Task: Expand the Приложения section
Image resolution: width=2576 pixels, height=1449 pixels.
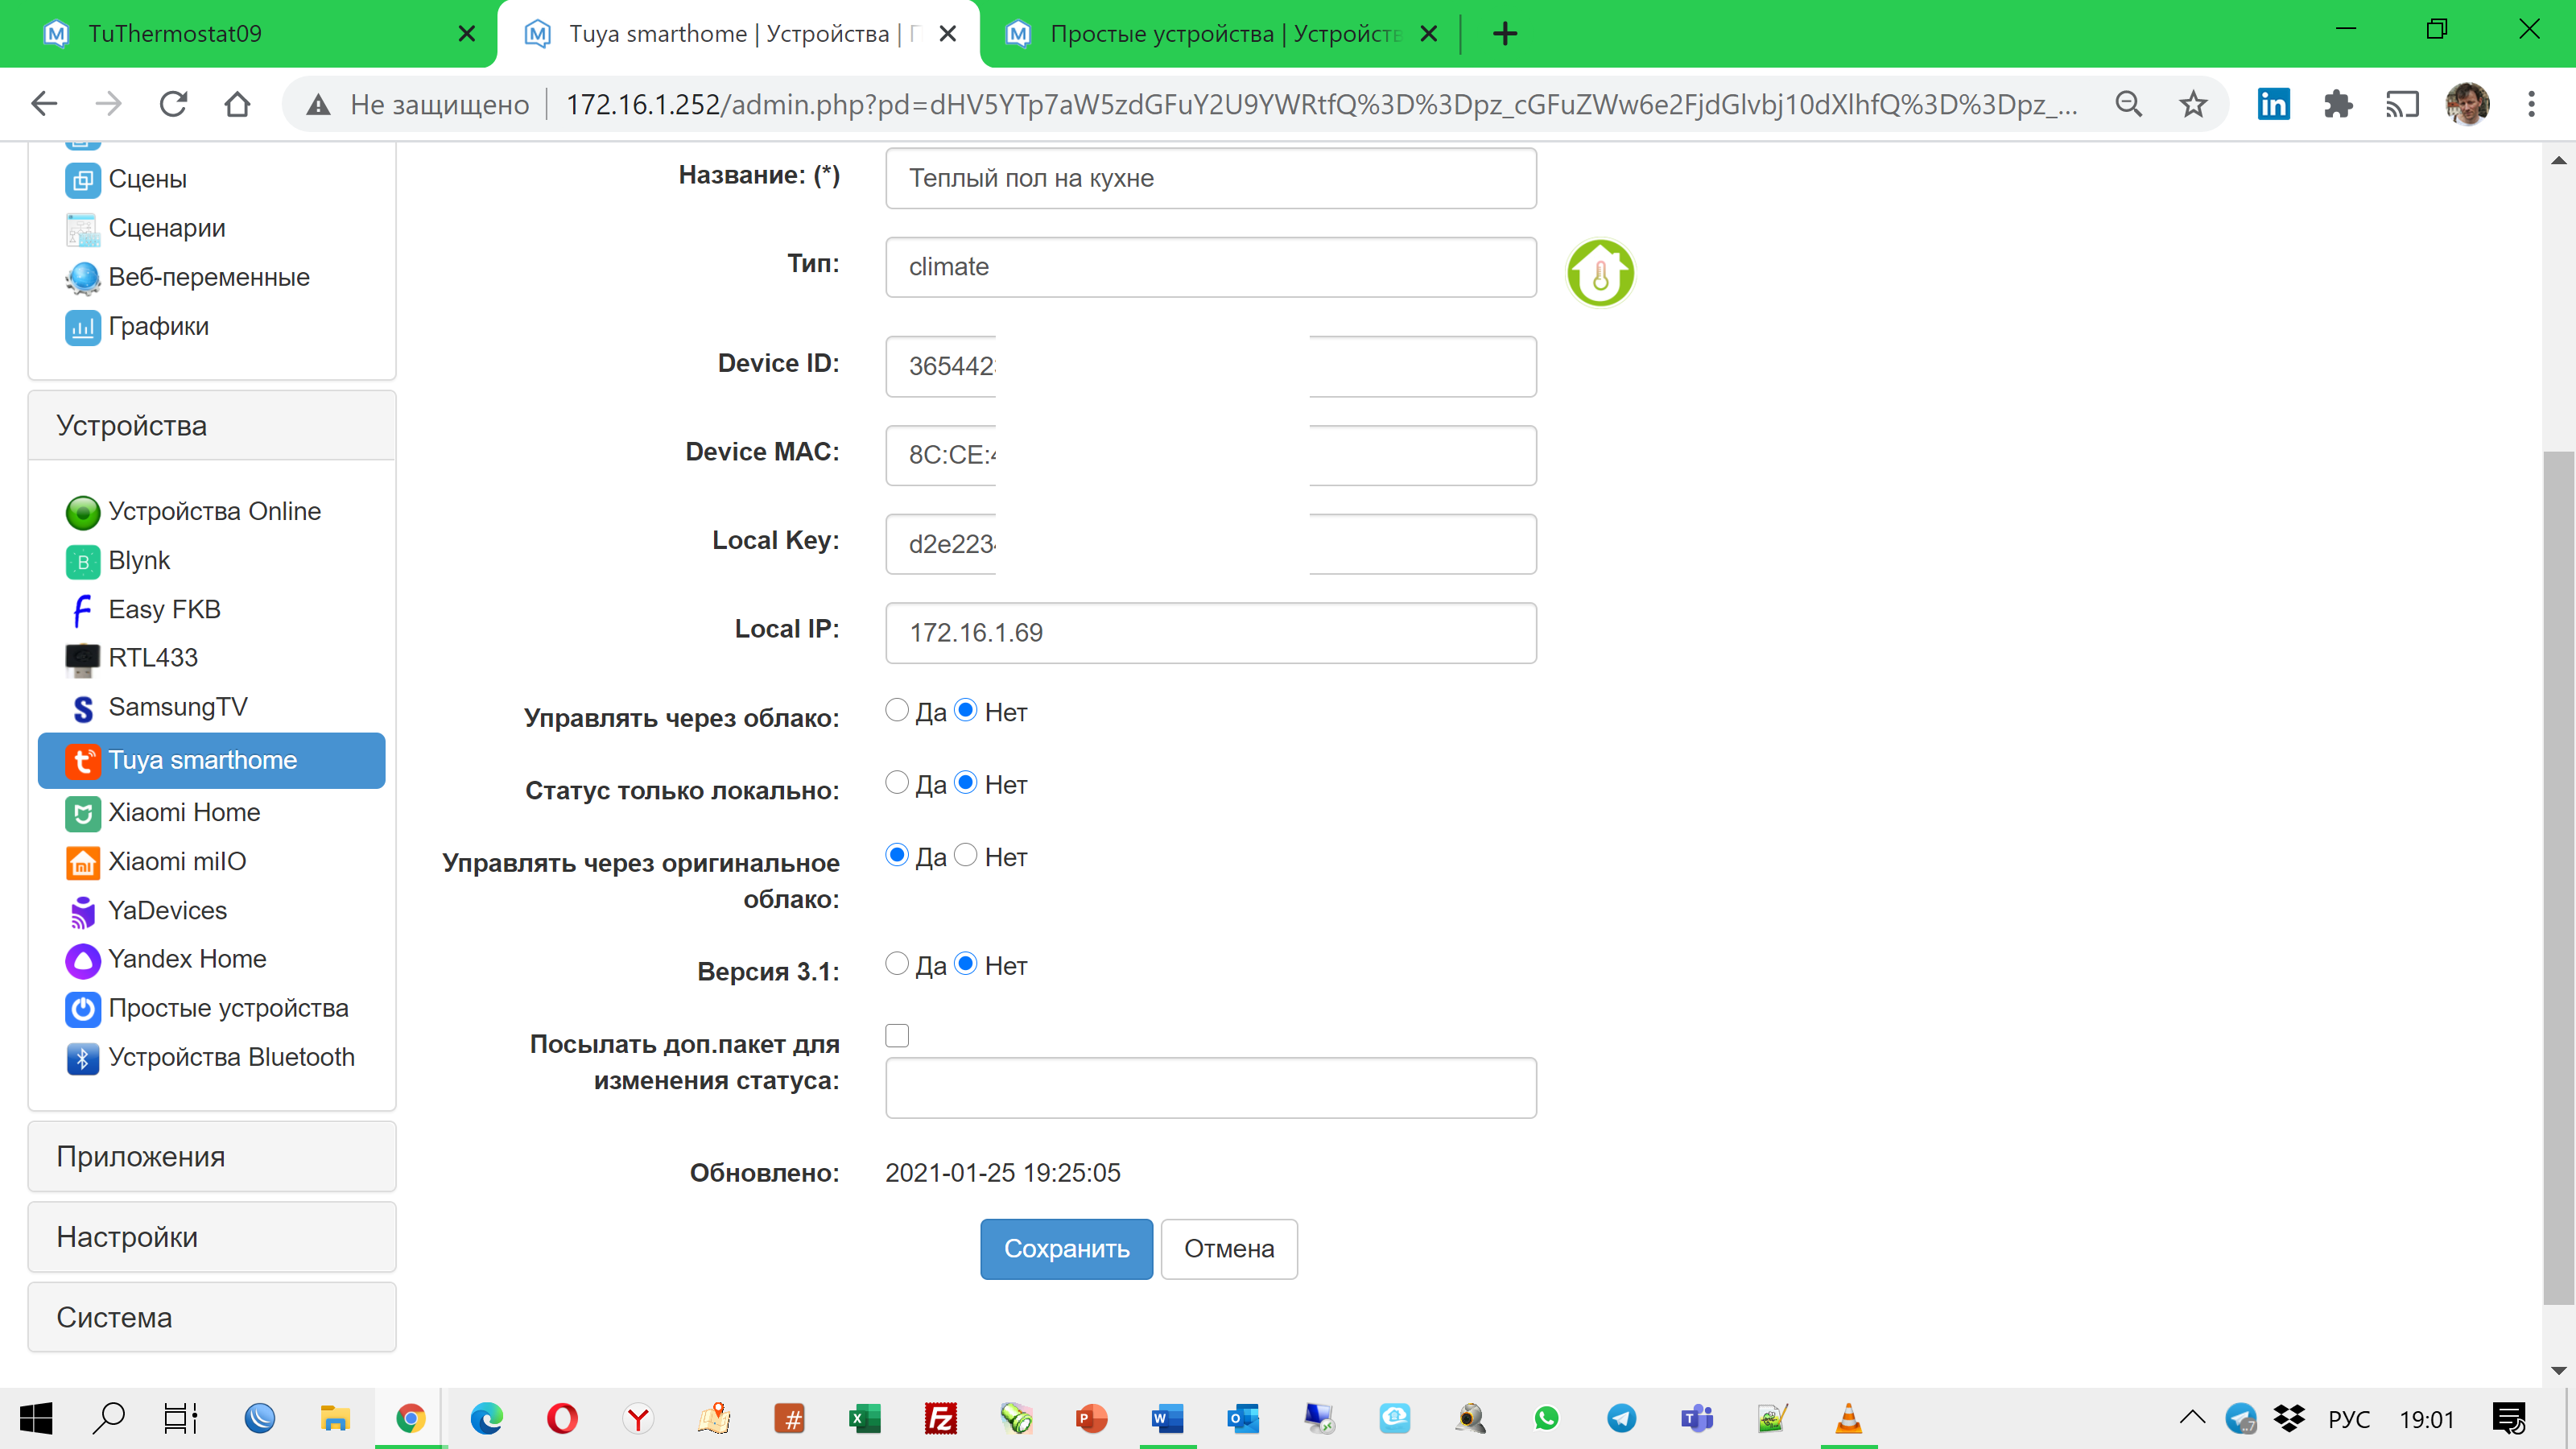Action: [x=141, y=1156]
